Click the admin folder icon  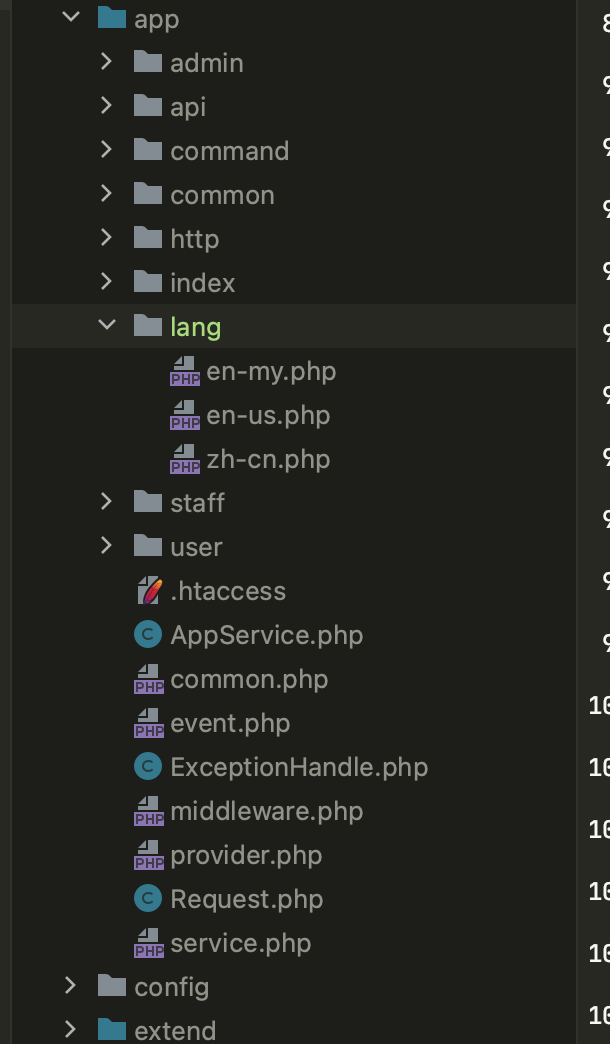click(x=148, y=61)
